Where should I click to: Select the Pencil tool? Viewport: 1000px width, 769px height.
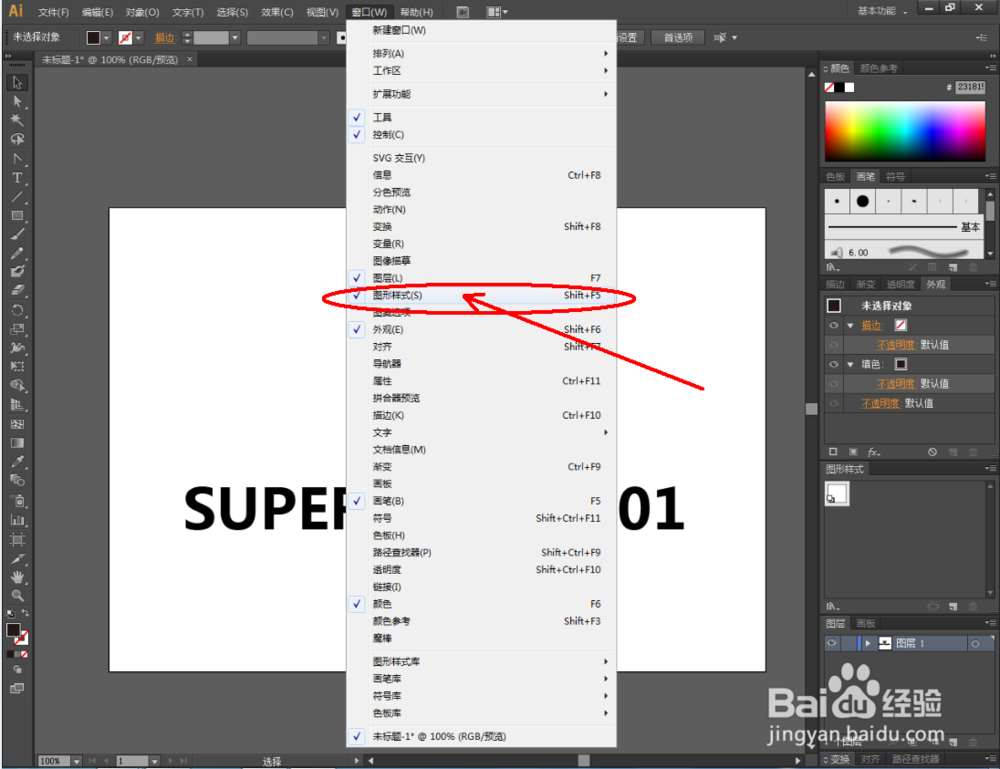point(17,253)
